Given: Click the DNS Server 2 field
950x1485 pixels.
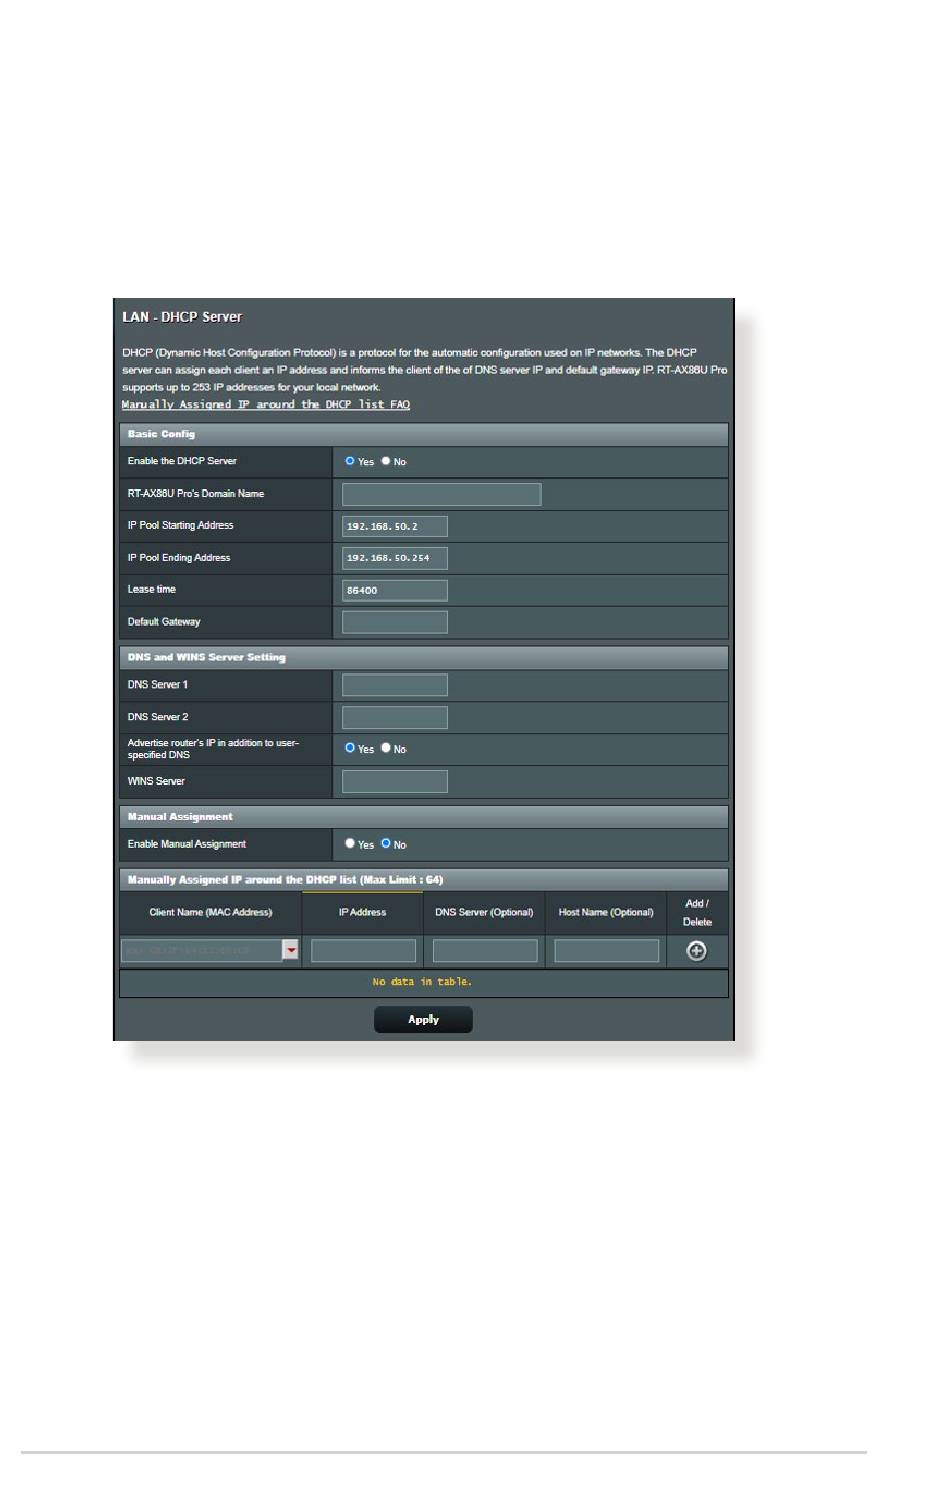Looking at the screenshot, I should click(394, 717).
